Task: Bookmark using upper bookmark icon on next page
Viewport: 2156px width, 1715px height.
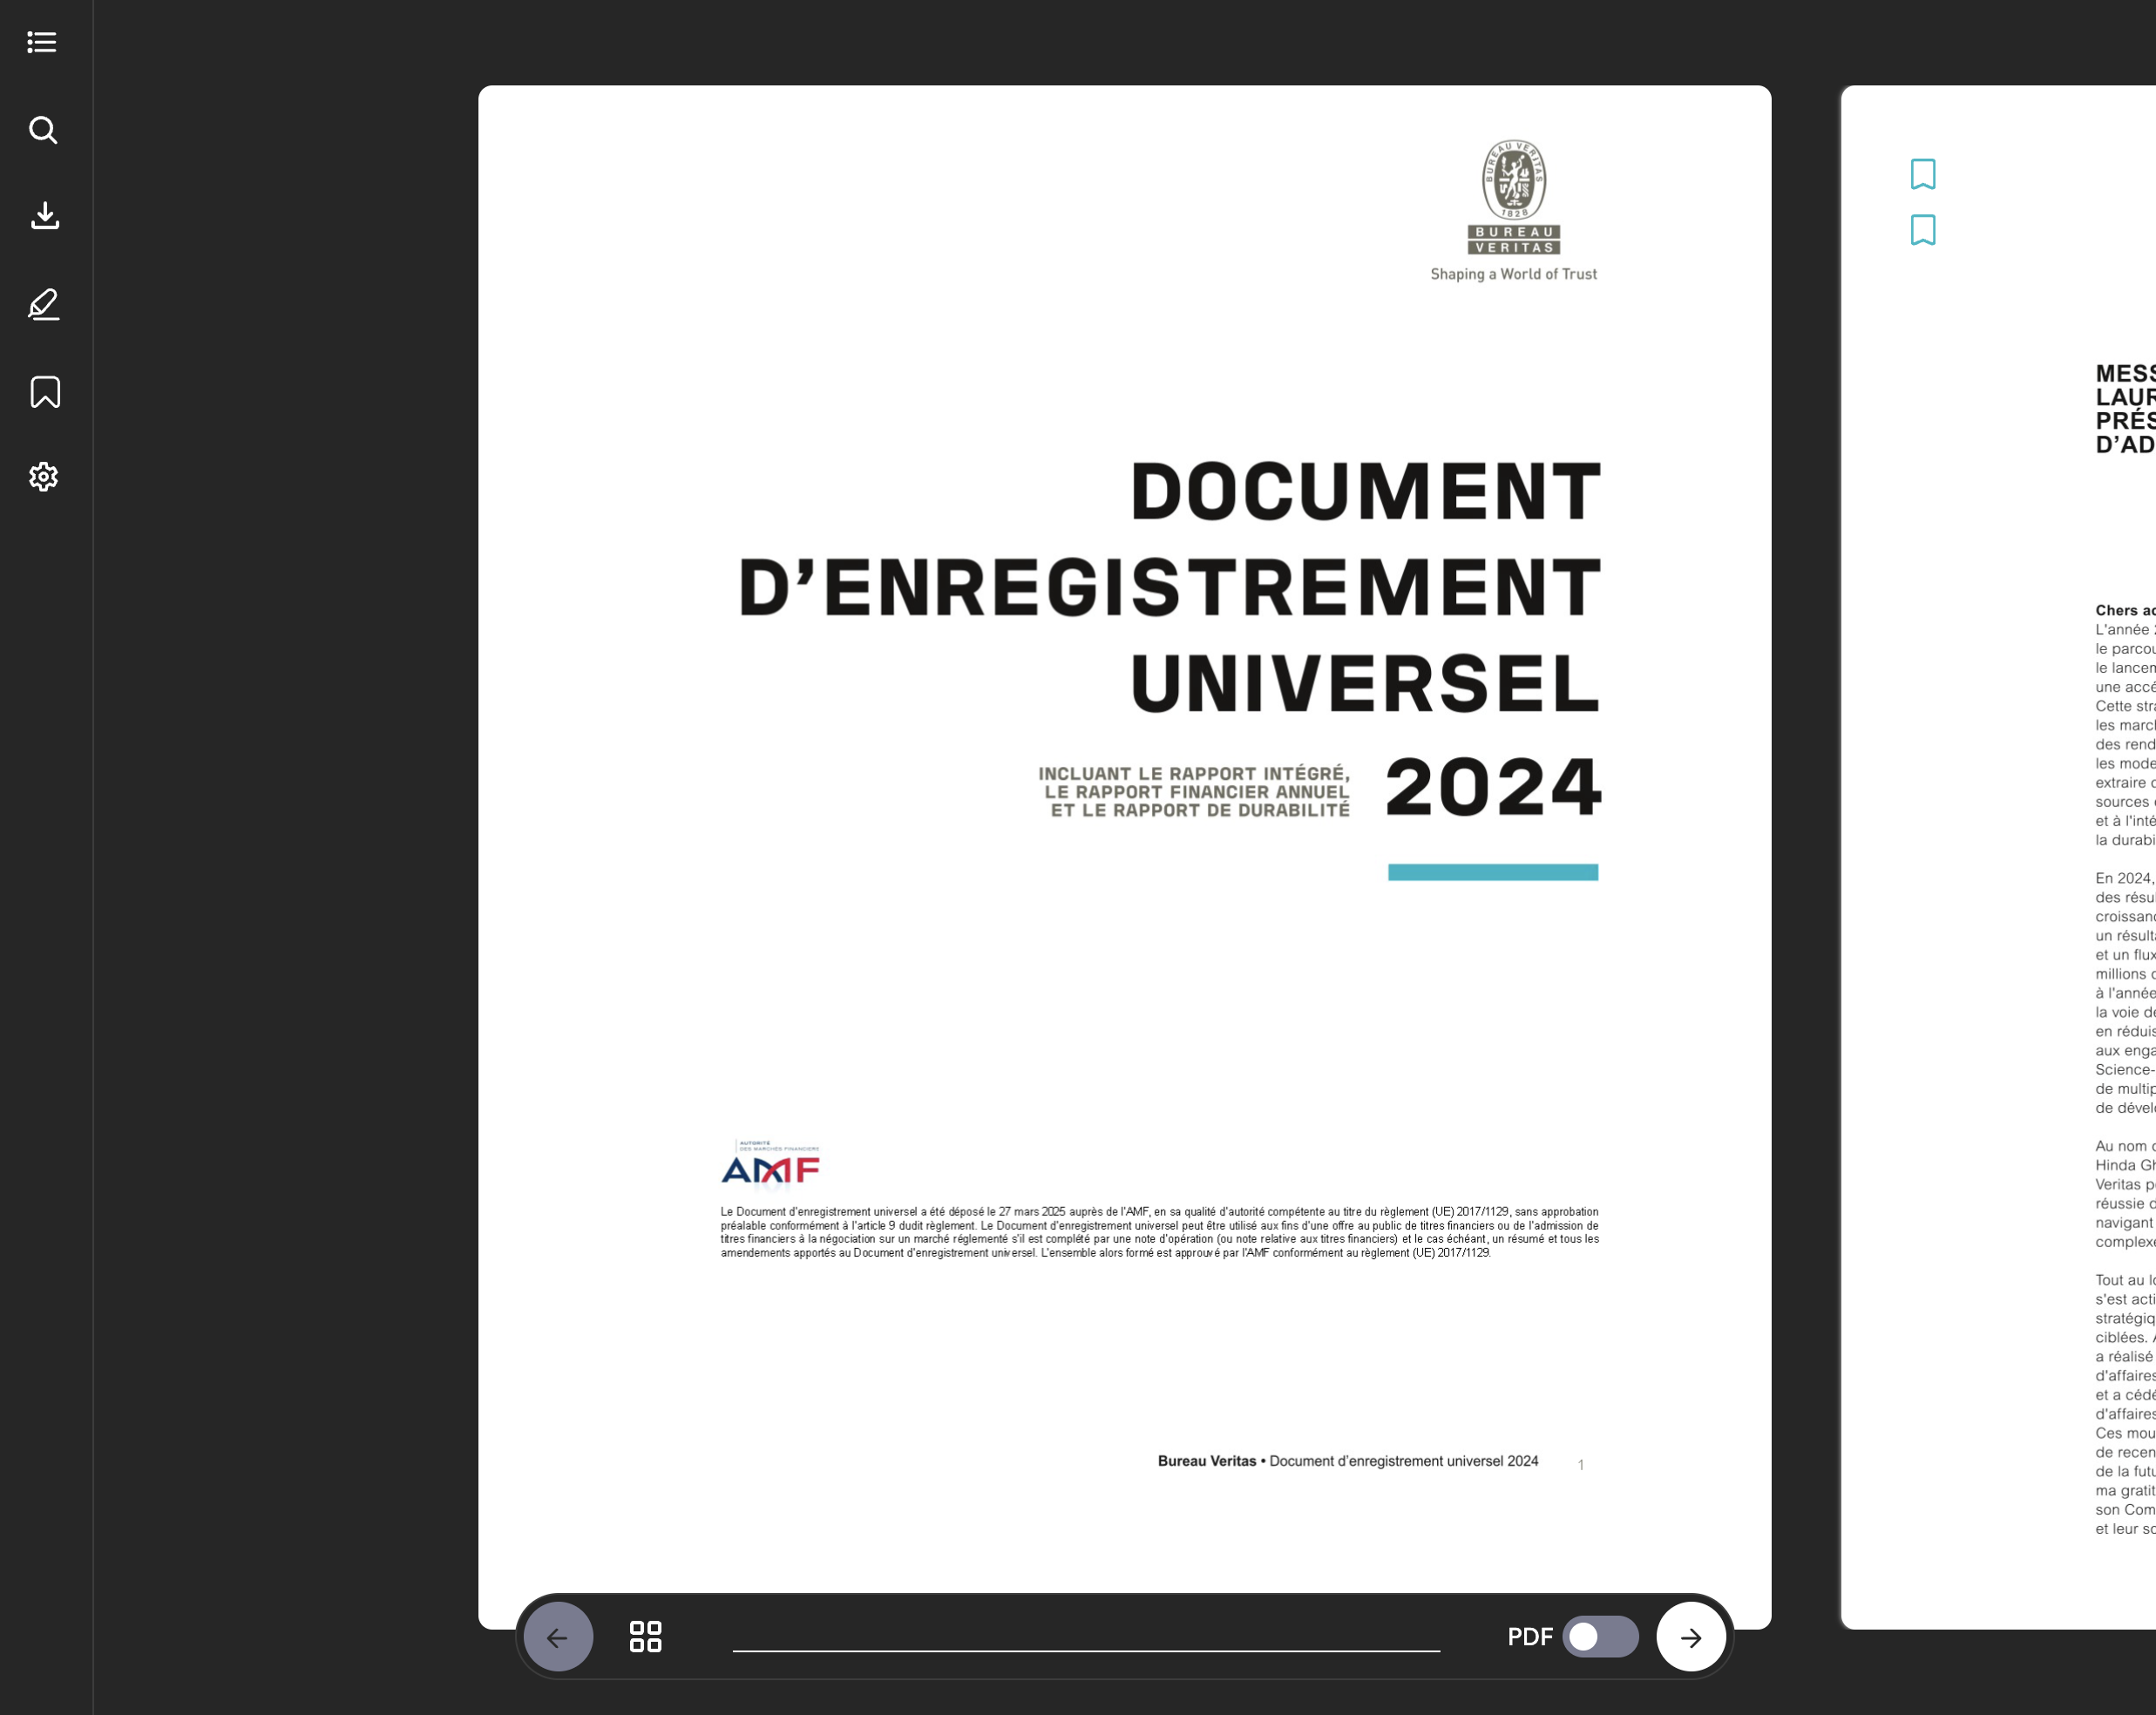Action: point(1922,174)
